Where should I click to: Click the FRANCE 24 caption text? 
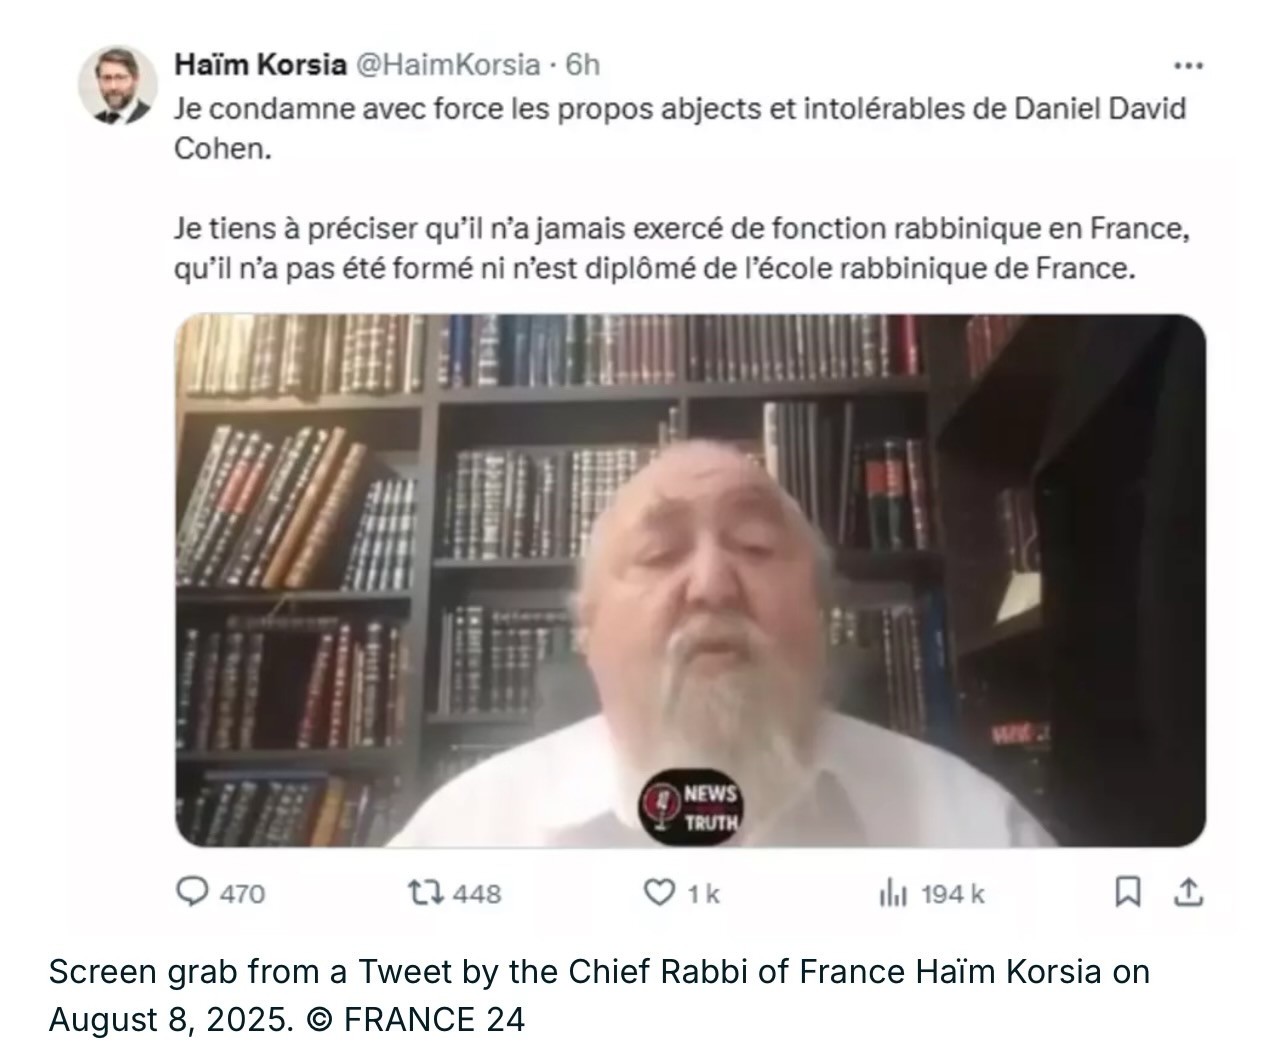pyautogui.click(x=433, y=1019)
